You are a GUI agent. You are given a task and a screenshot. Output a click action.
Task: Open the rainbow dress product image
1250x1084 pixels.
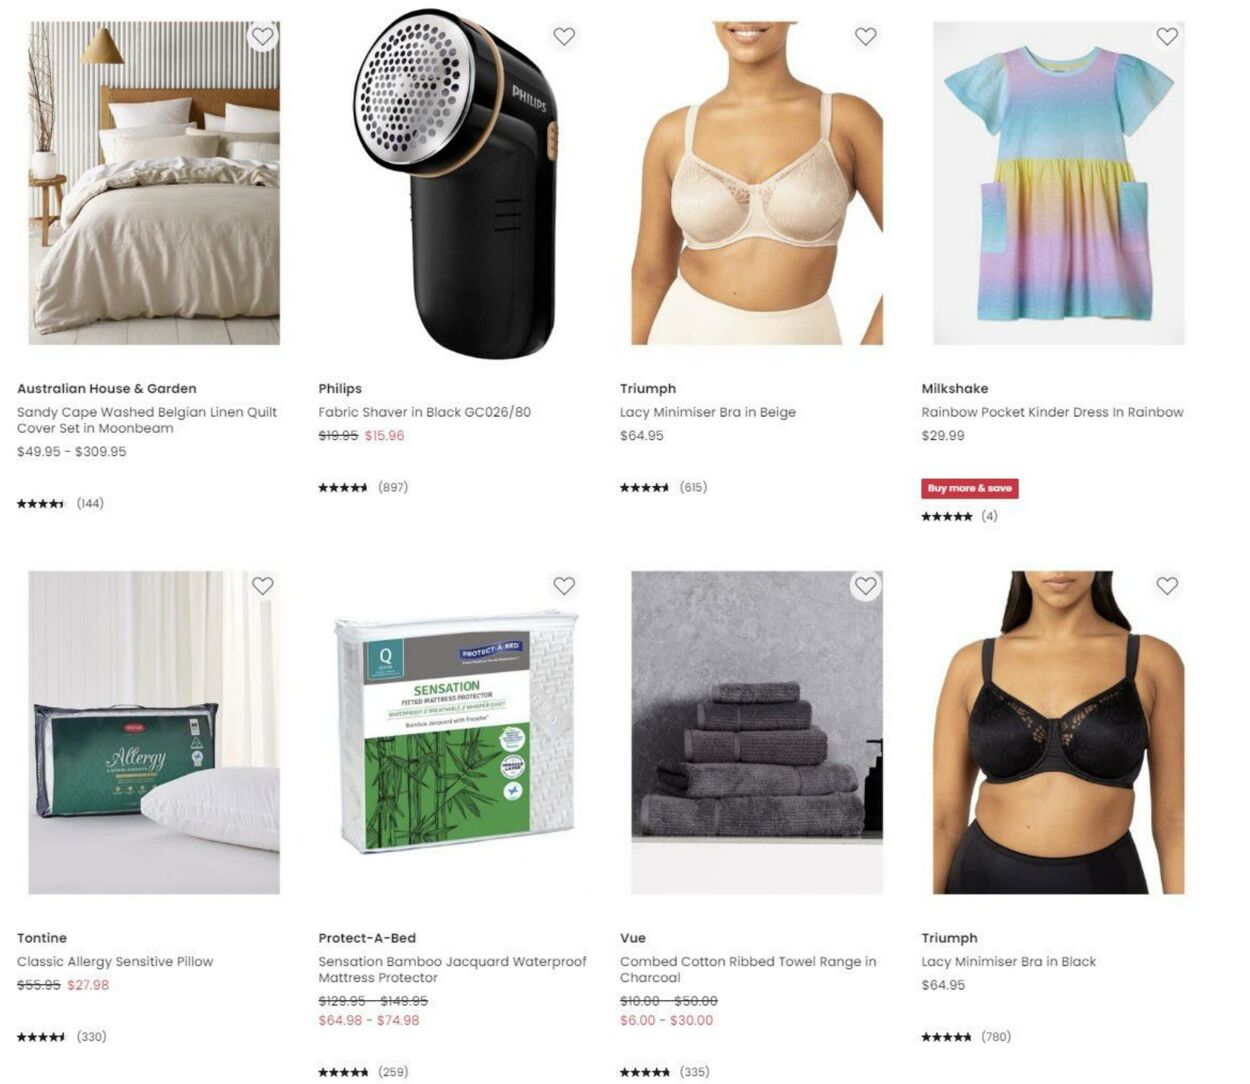(x=1059, y=184)
